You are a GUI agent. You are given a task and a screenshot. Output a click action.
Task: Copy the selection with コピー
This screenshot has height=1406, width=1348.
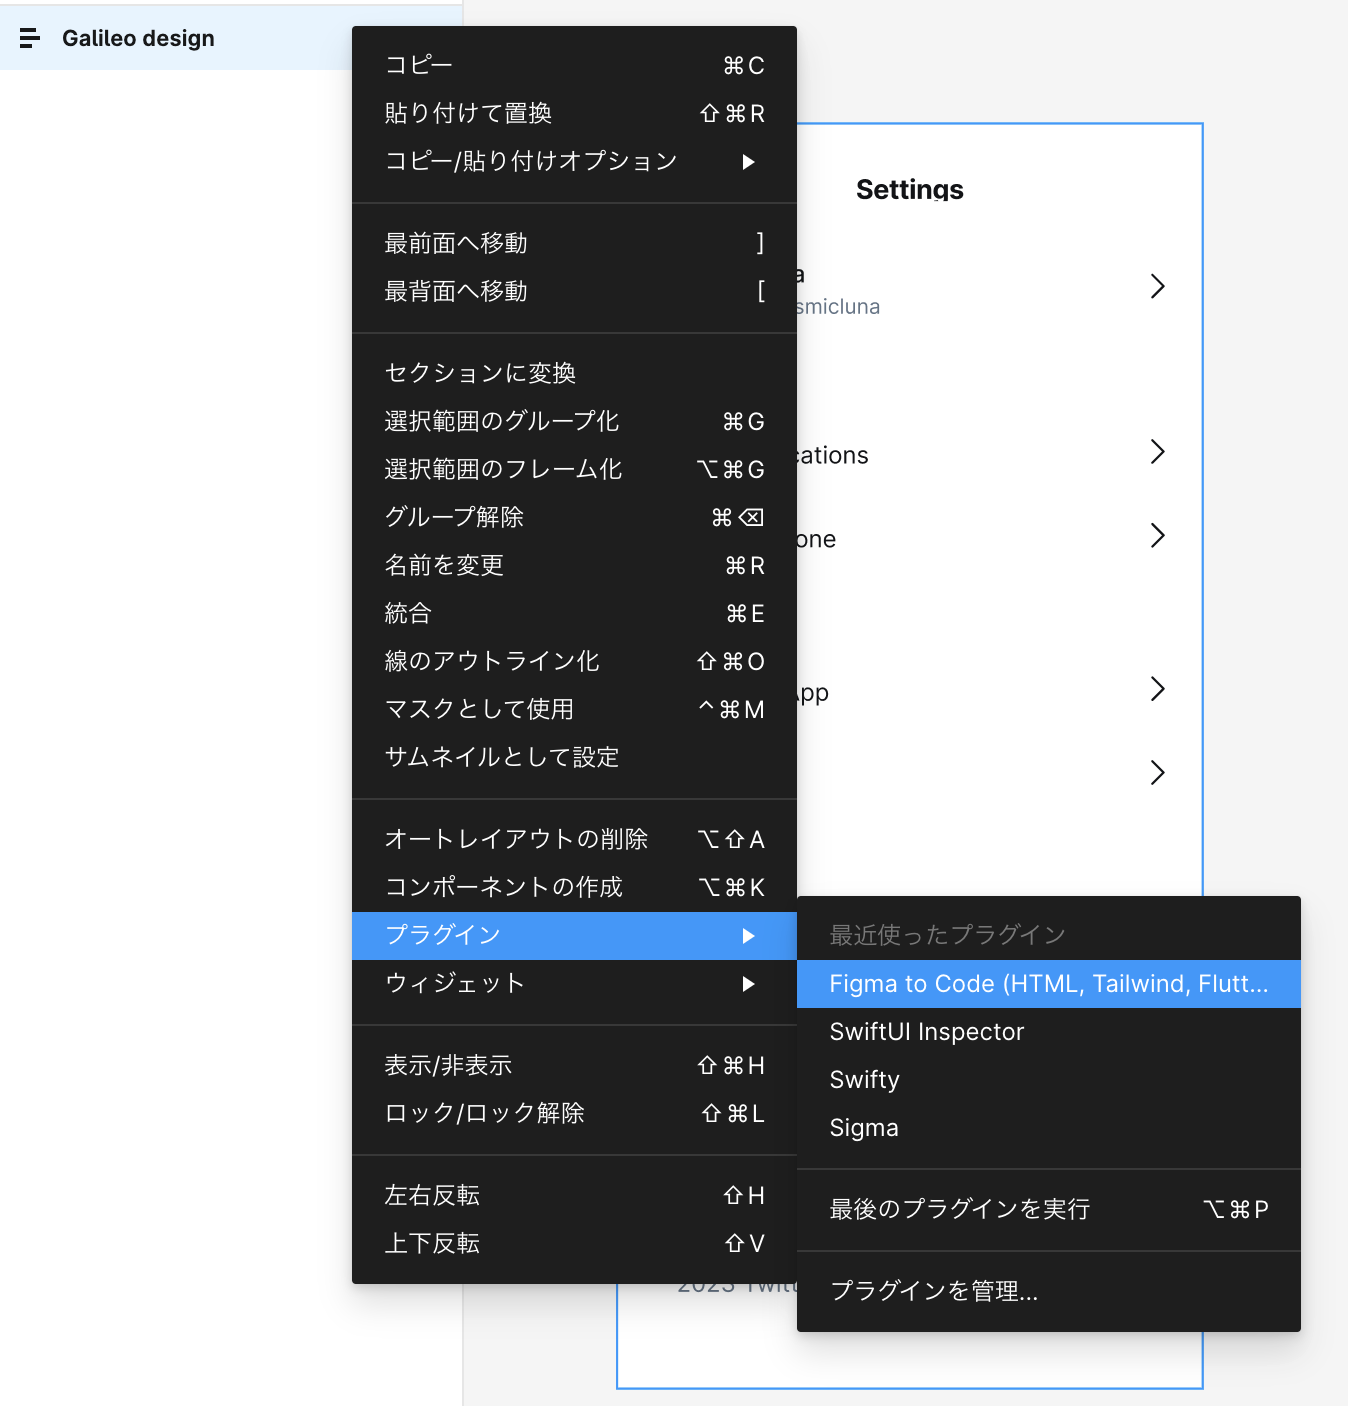pyautogui.click(x=417, y=63)
